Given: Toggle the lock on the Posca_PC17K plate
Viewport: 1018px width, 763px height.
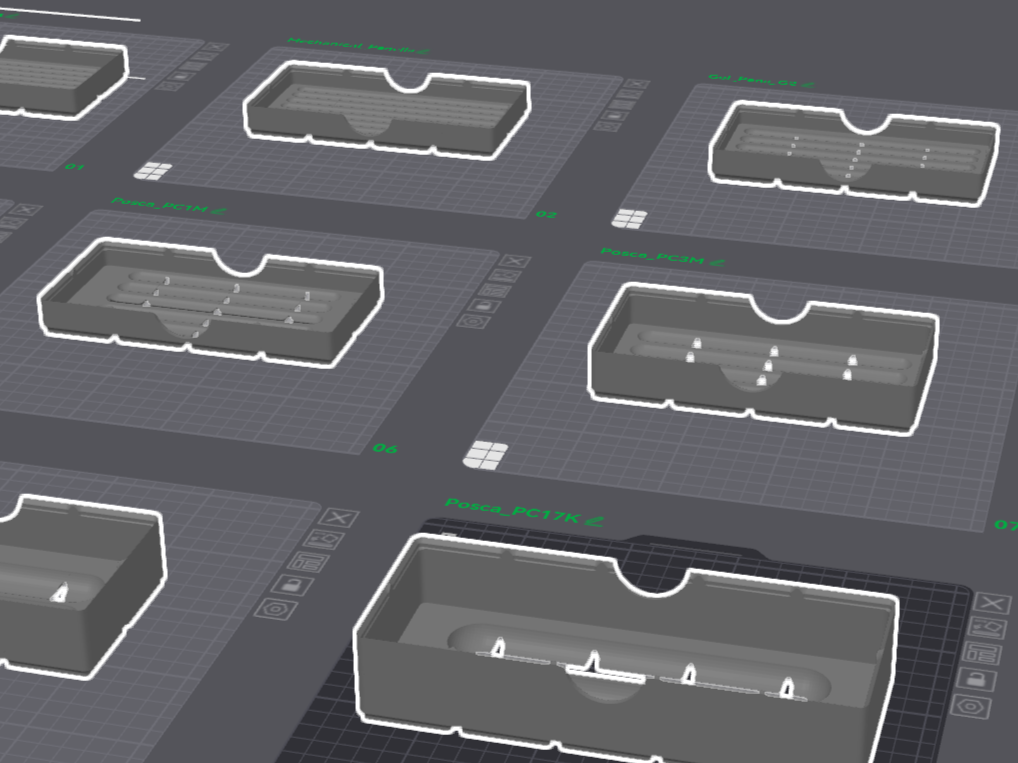Looking at the screenshot, I should pyautogui.click(x=976, y=679).
